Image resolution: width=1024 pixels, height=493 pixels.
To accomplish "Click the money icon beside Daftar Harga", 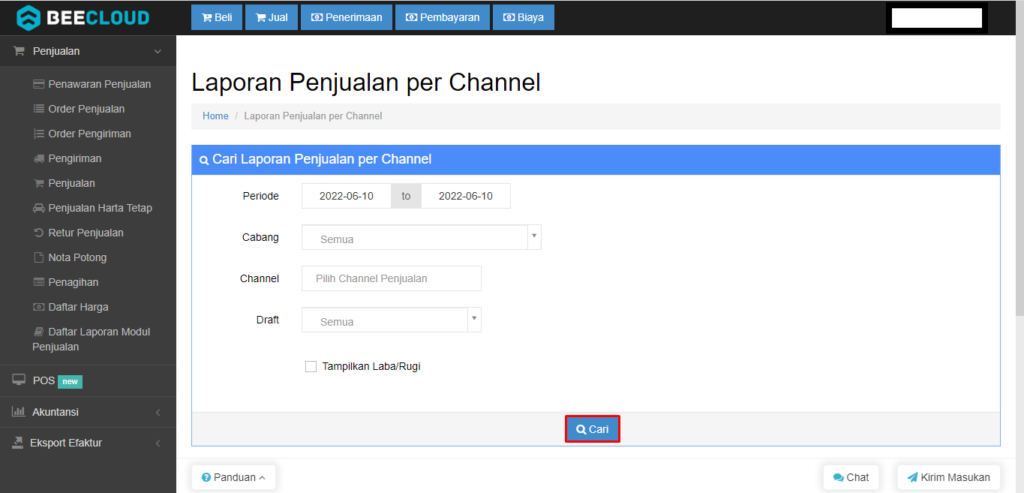I will pyautogui.click(x=39, y=307).
